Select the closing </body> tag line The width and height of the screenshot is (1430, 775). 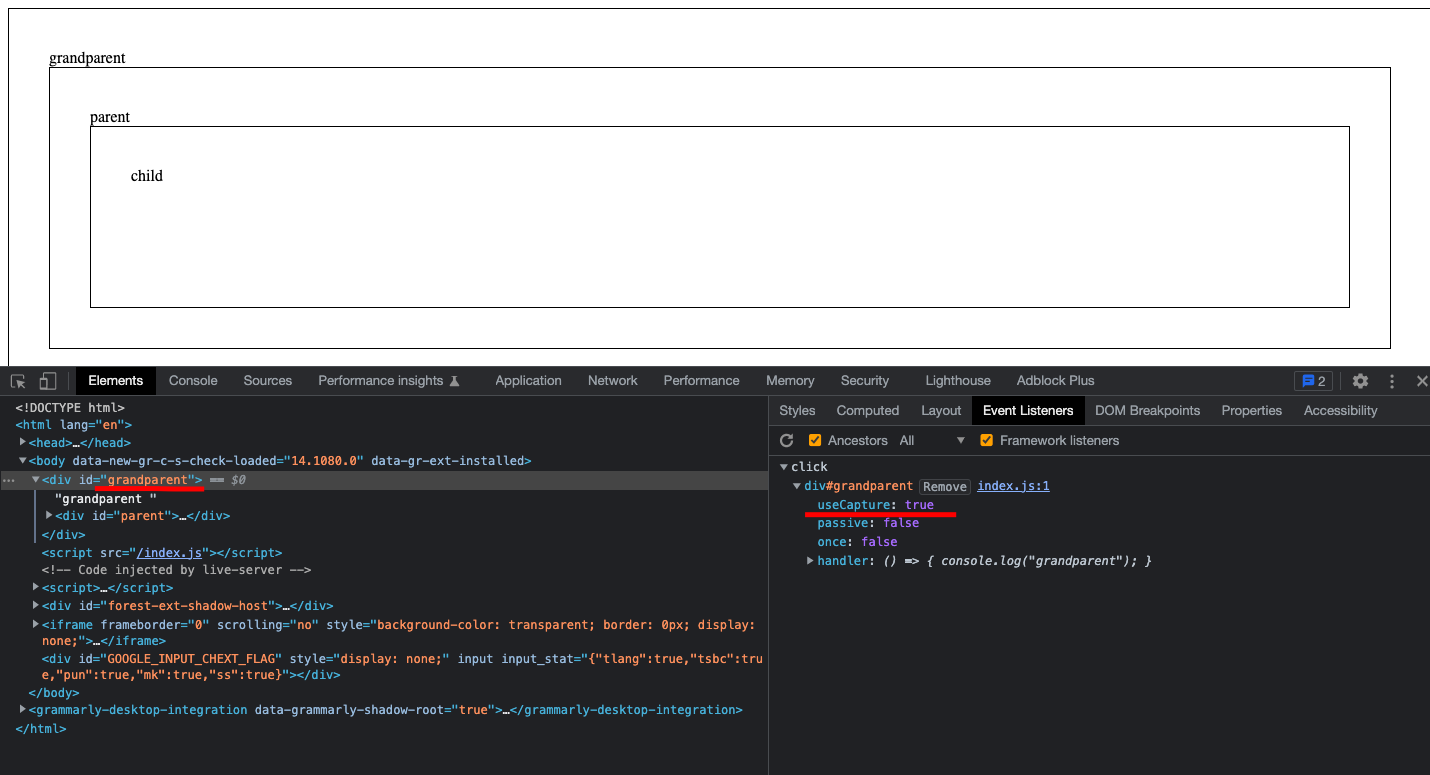point(54,692)
